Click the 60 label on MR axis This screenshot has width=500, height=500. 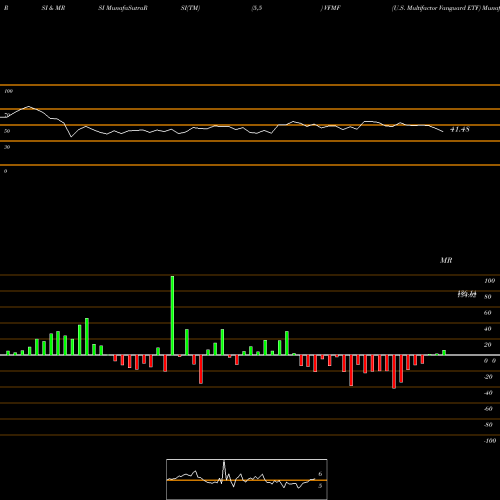point(488,313)
